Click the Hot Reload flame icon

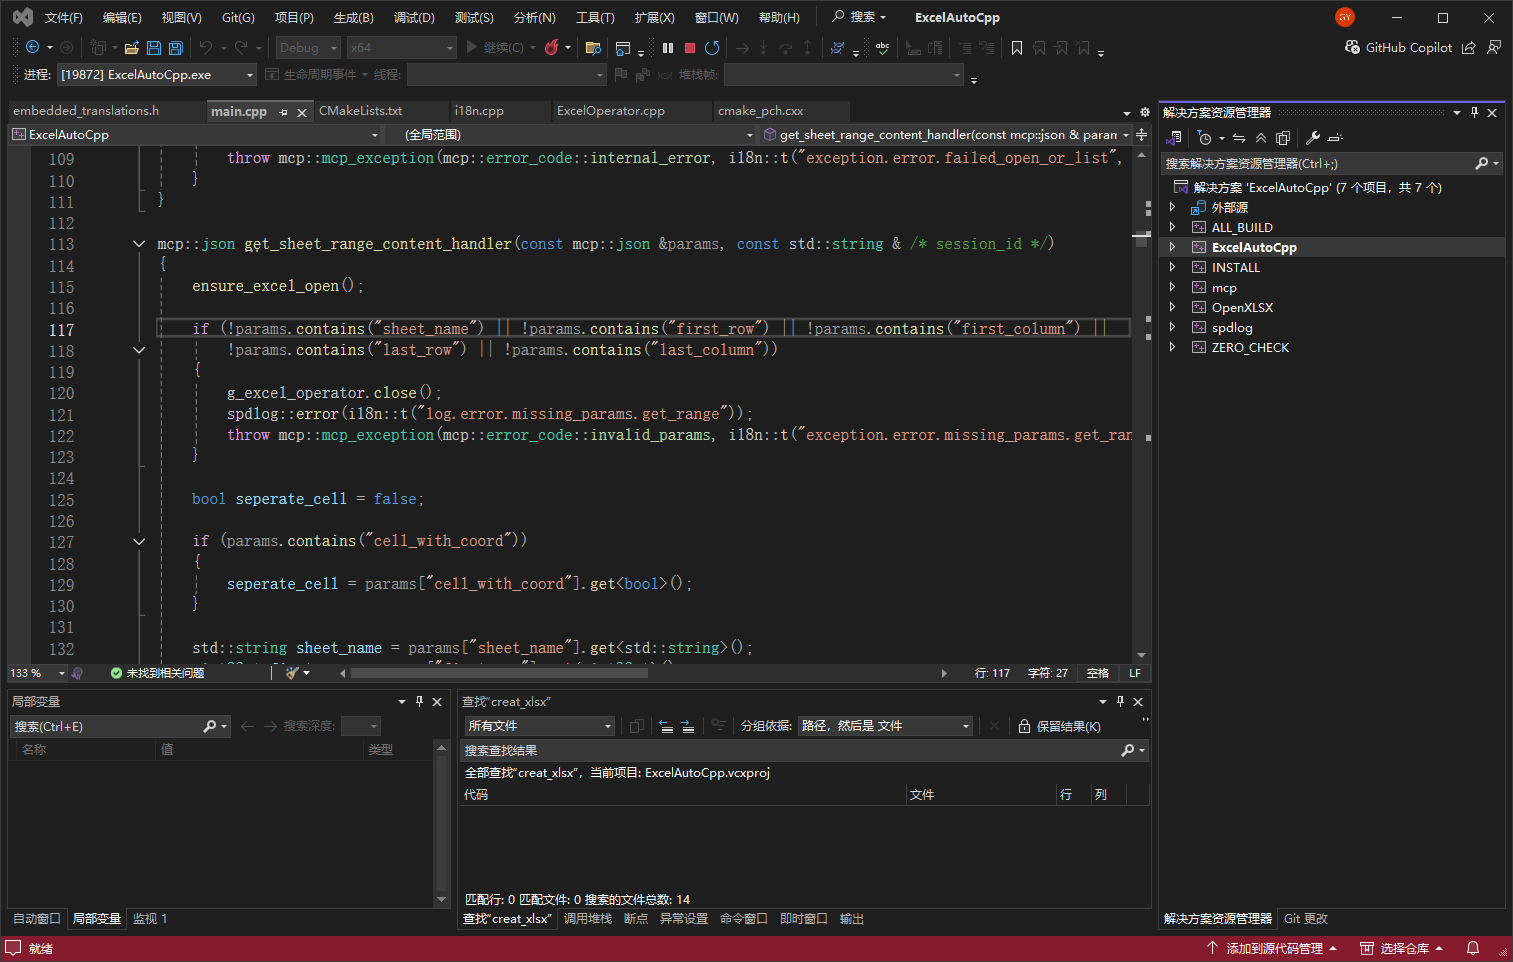point(551,47)
